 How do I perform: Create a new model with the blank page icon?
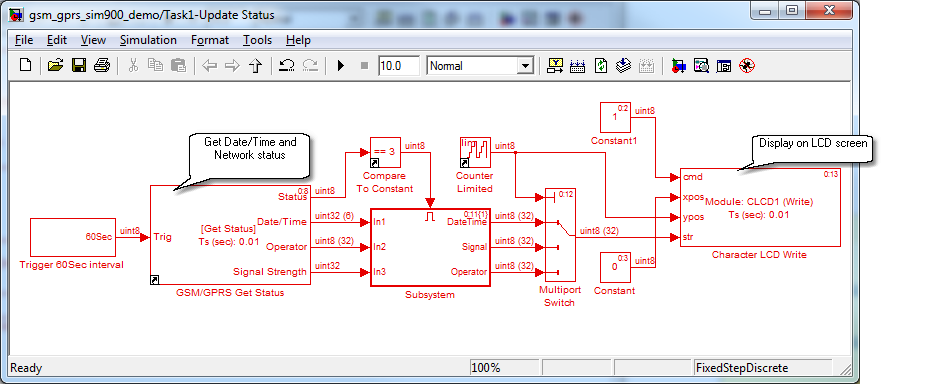[x=25, y=65]
